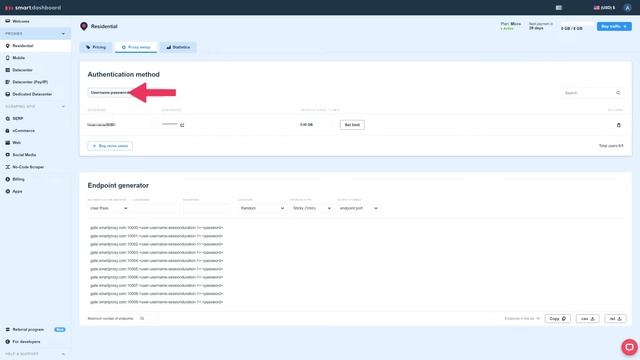The height and width of the screenshot is (360, 640).
Task: Click the eCommerce sidebar icon
Action: coord(7,131)
